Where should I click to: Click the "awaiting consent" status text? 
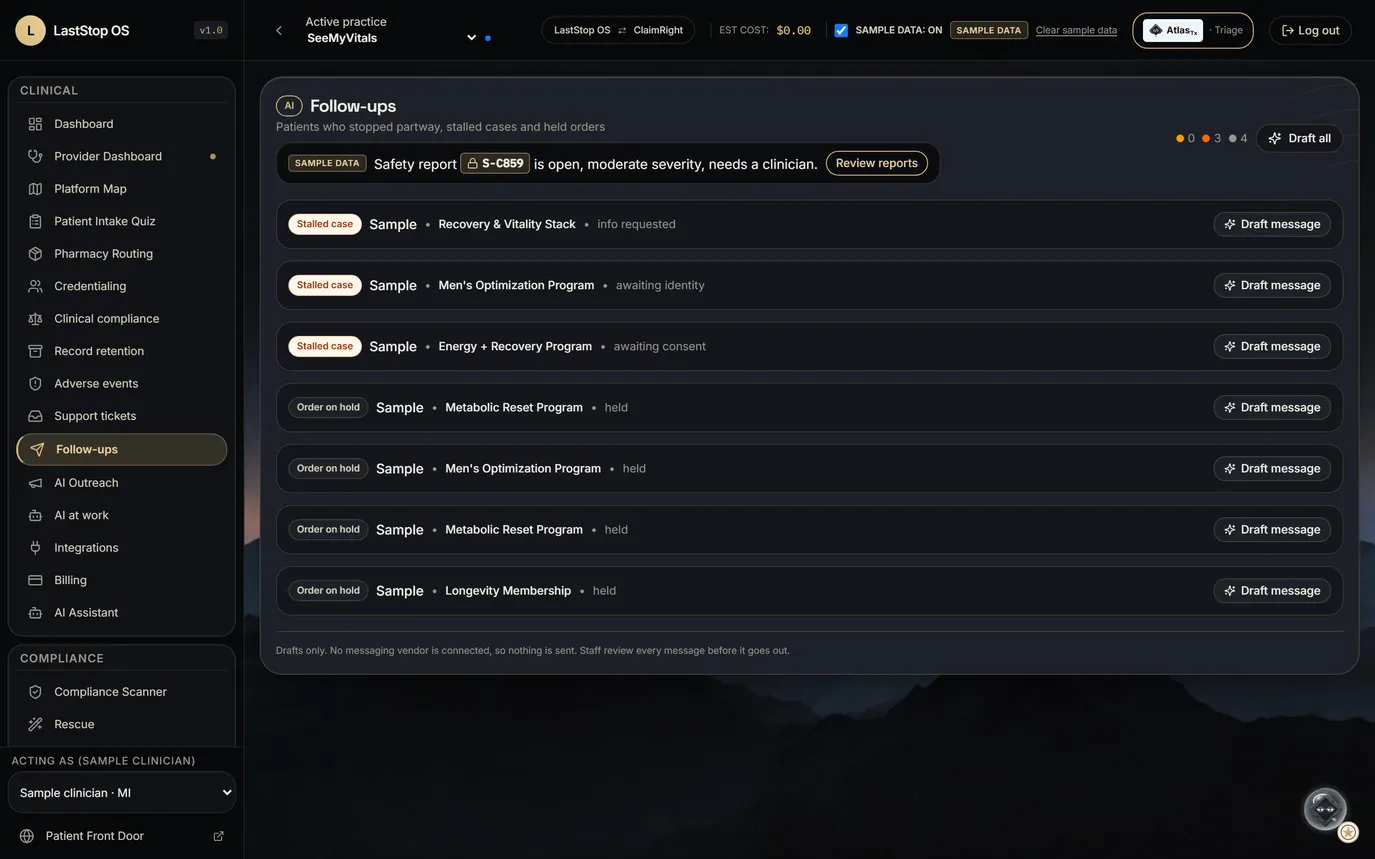point(660,346)
